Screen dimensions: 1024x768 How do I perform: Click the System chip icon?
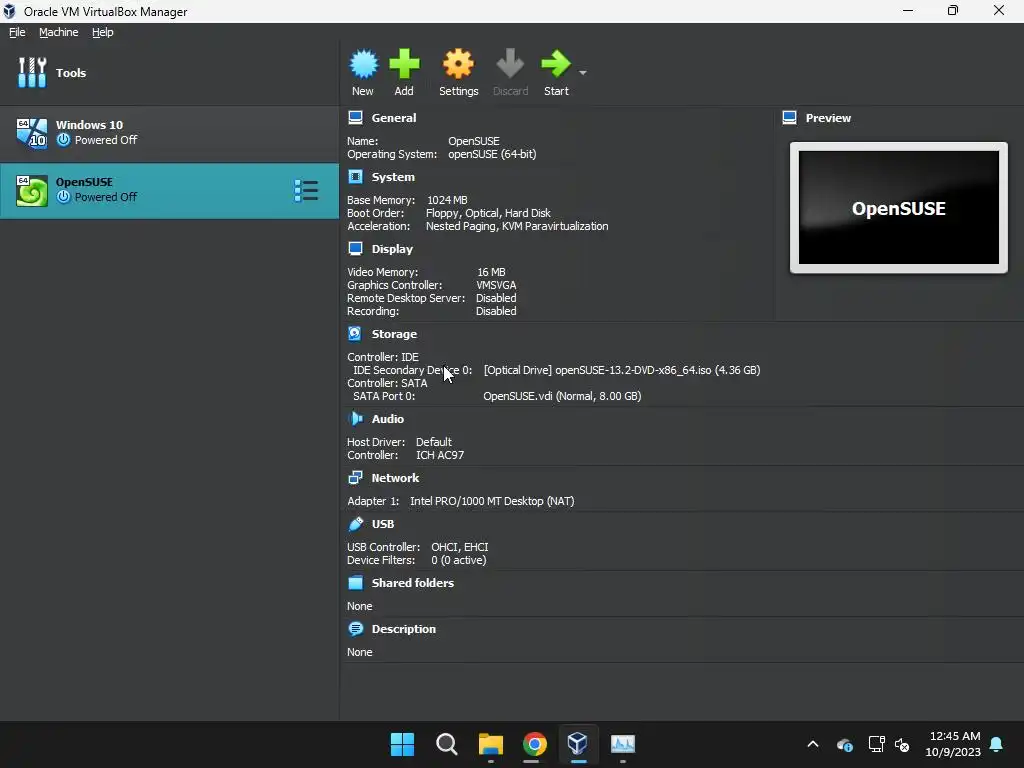355,176
